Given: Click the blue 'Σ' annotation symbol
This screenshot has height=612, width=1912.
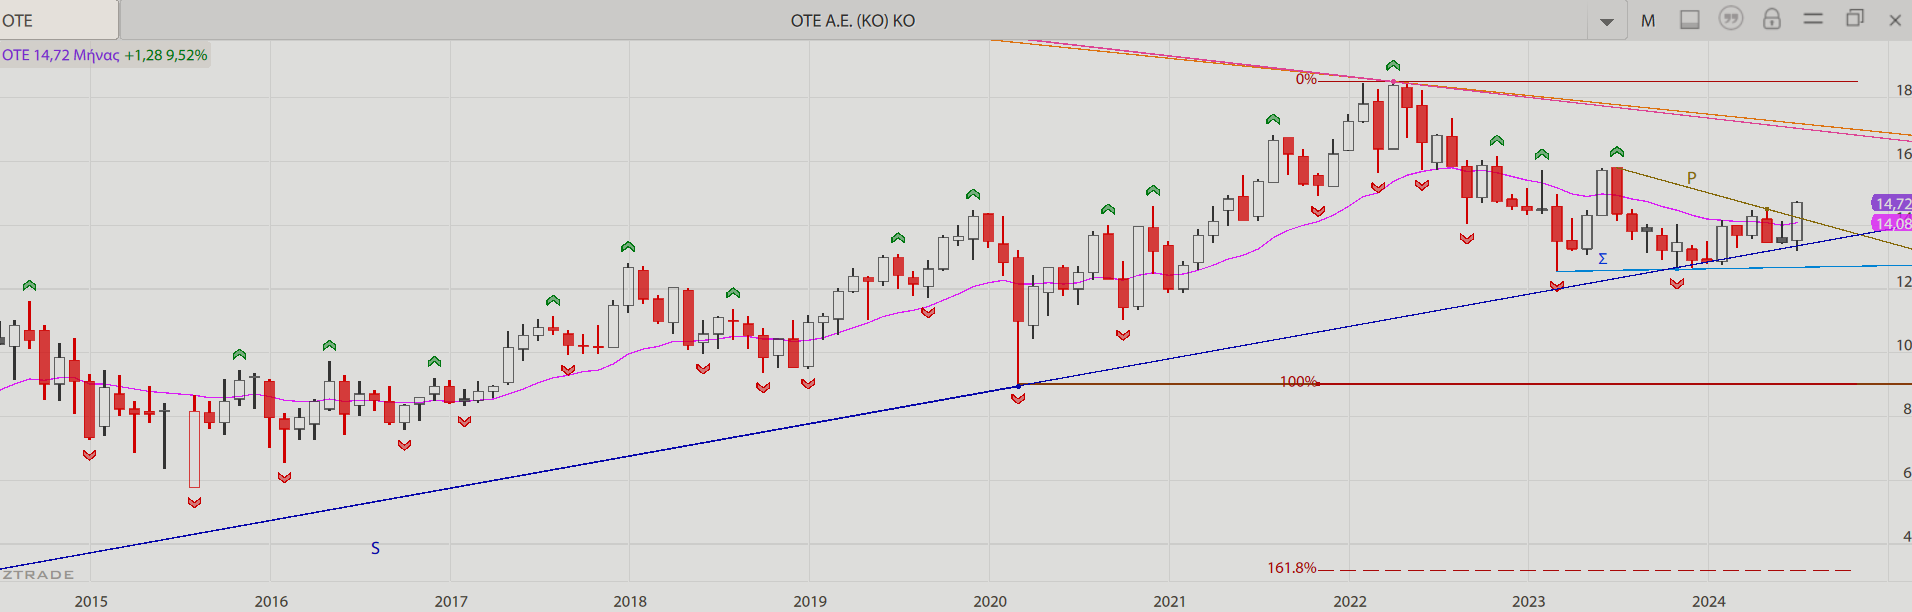Looking at the screenshot, I should tap(1602, 259).
